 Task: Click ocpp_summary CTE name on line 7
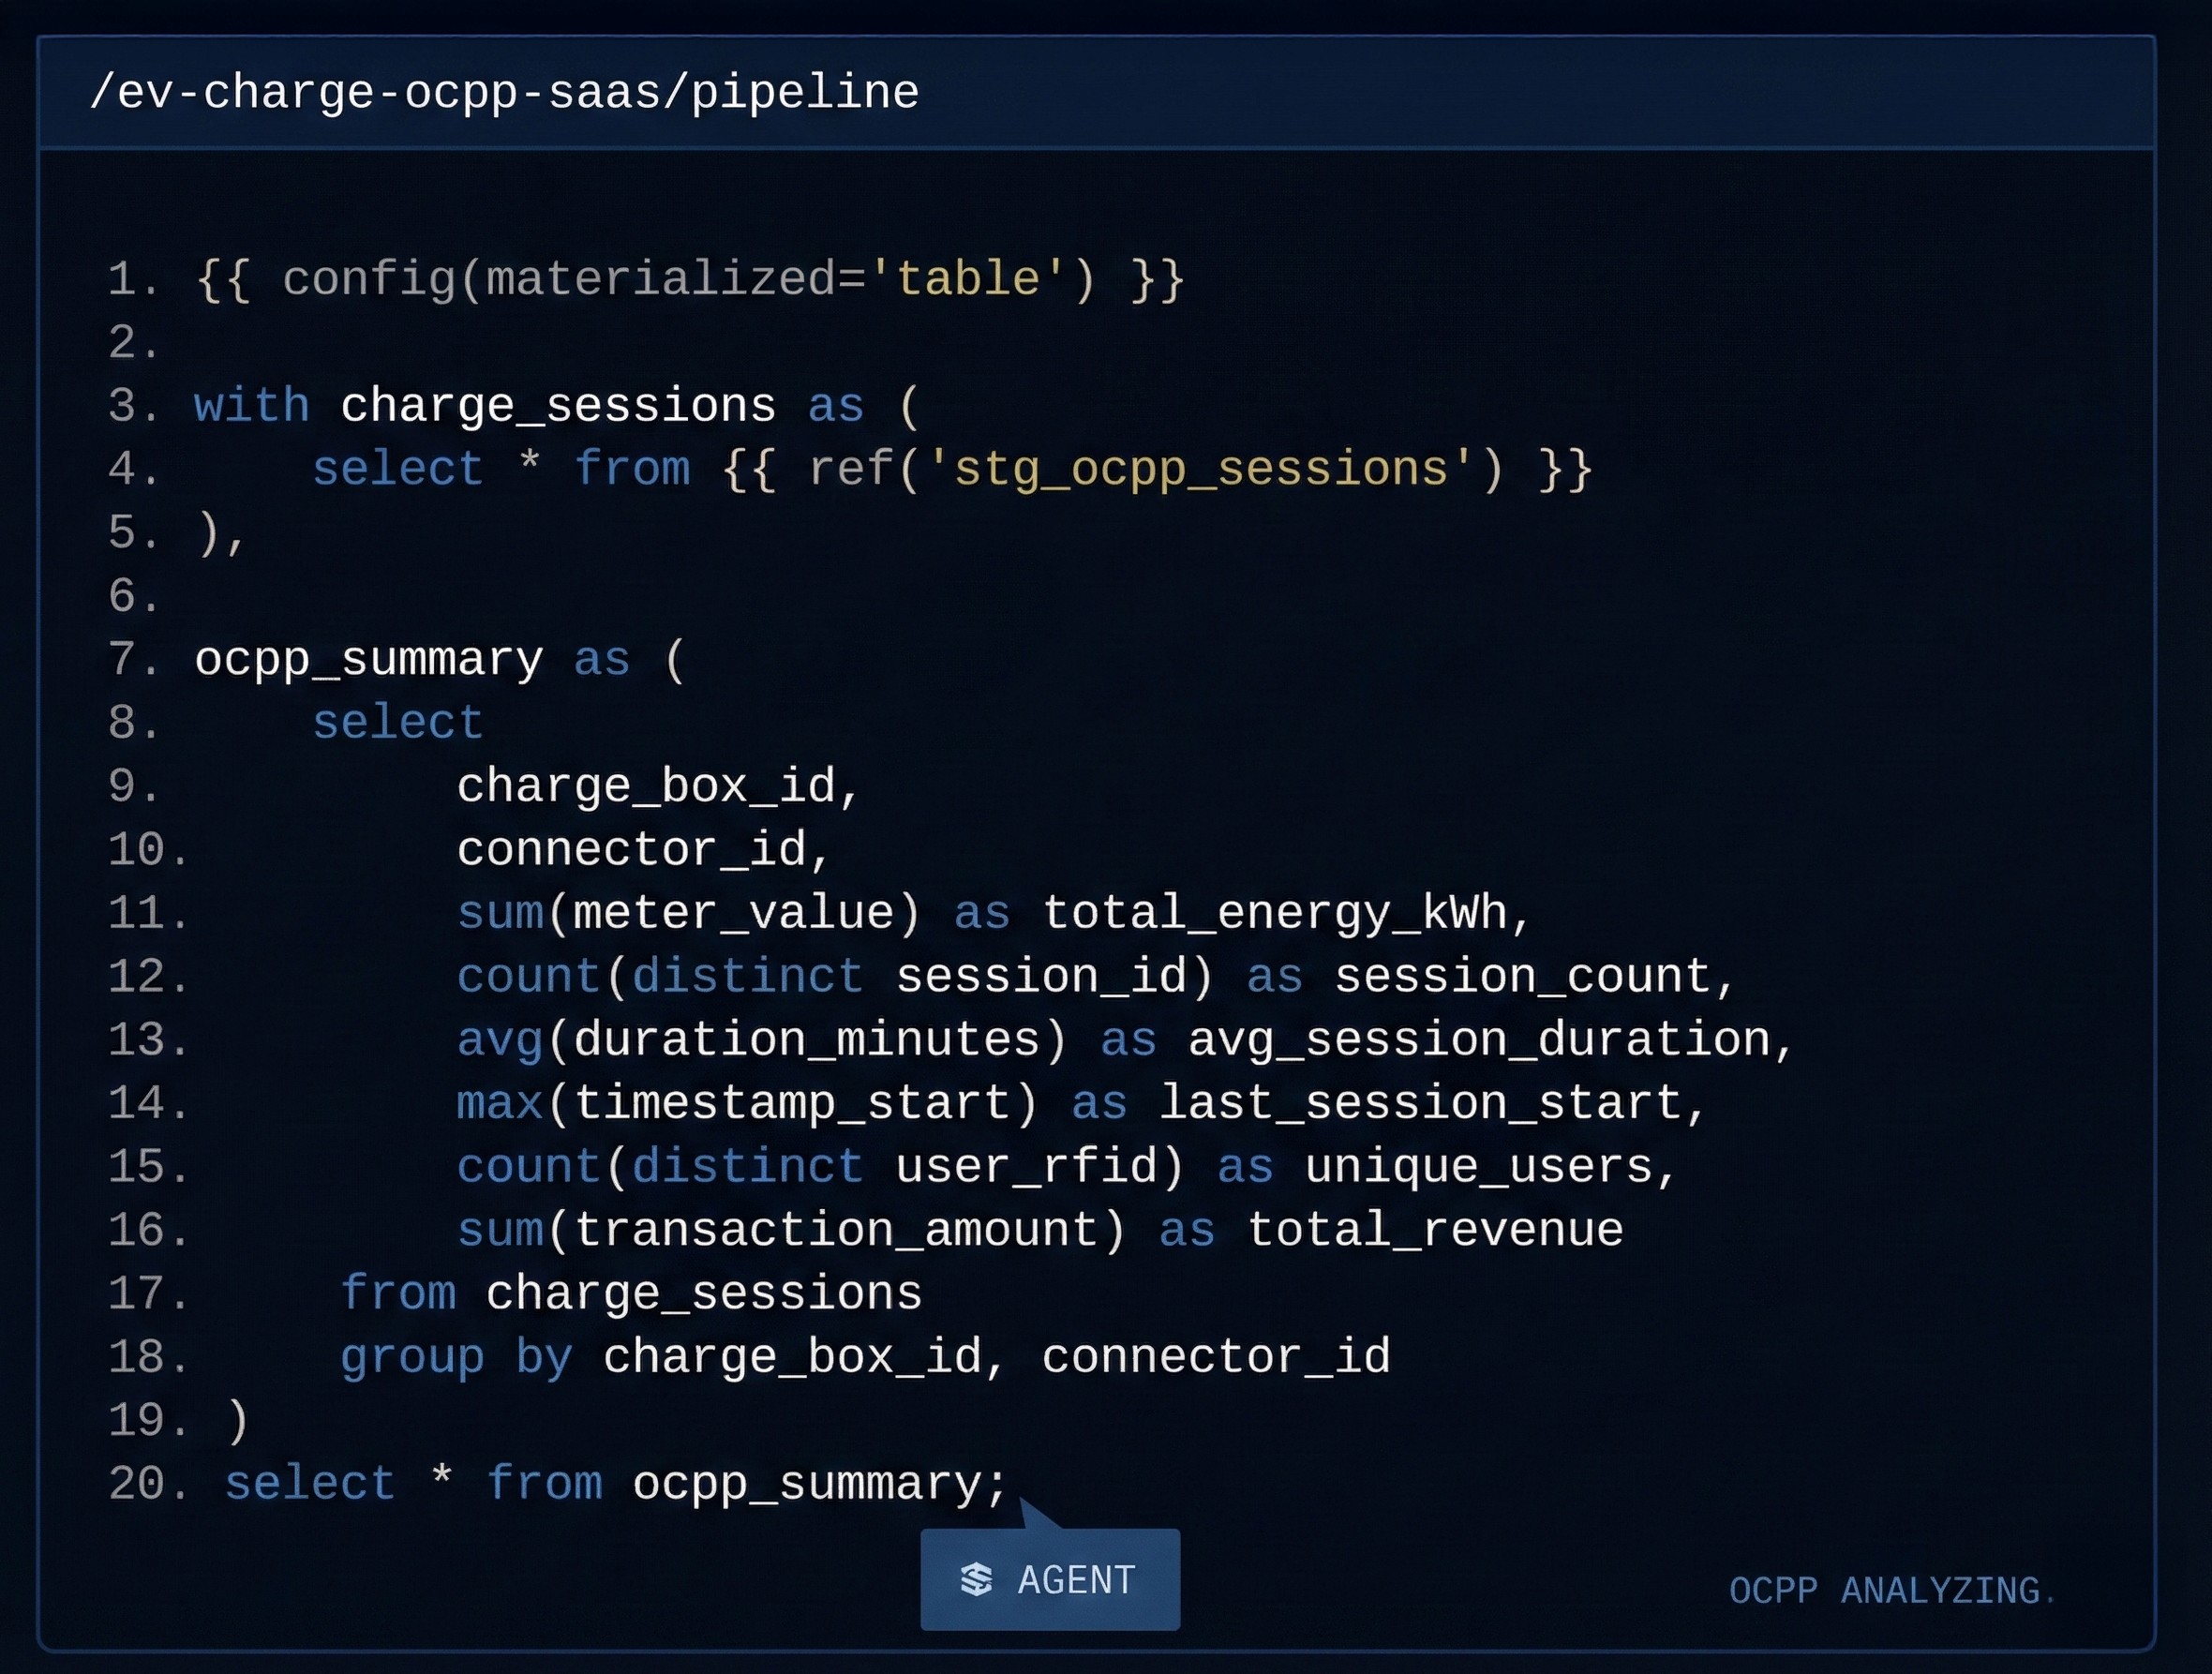tap(368, 660)
